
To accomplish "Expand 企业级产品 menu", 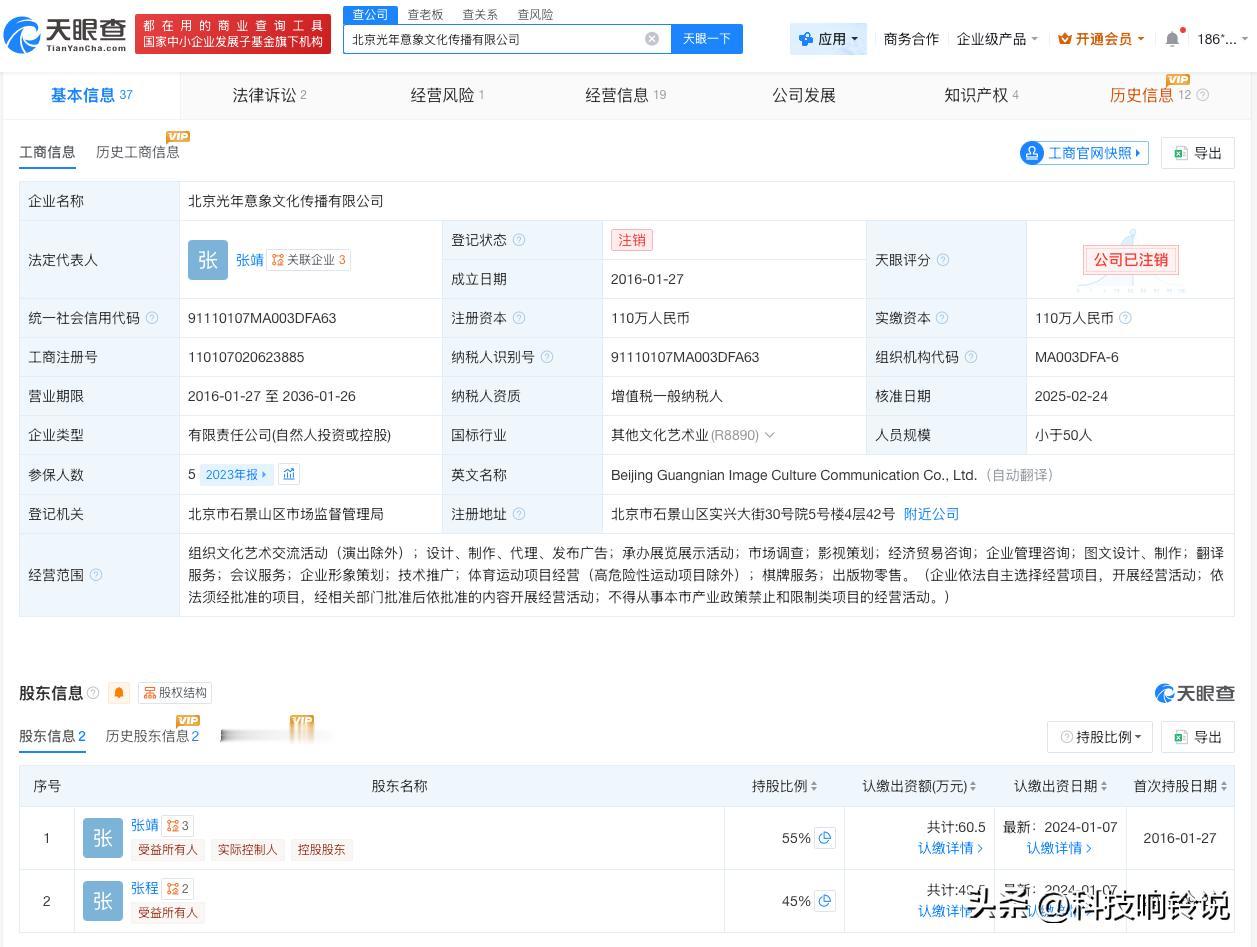I will pos(997,39).
